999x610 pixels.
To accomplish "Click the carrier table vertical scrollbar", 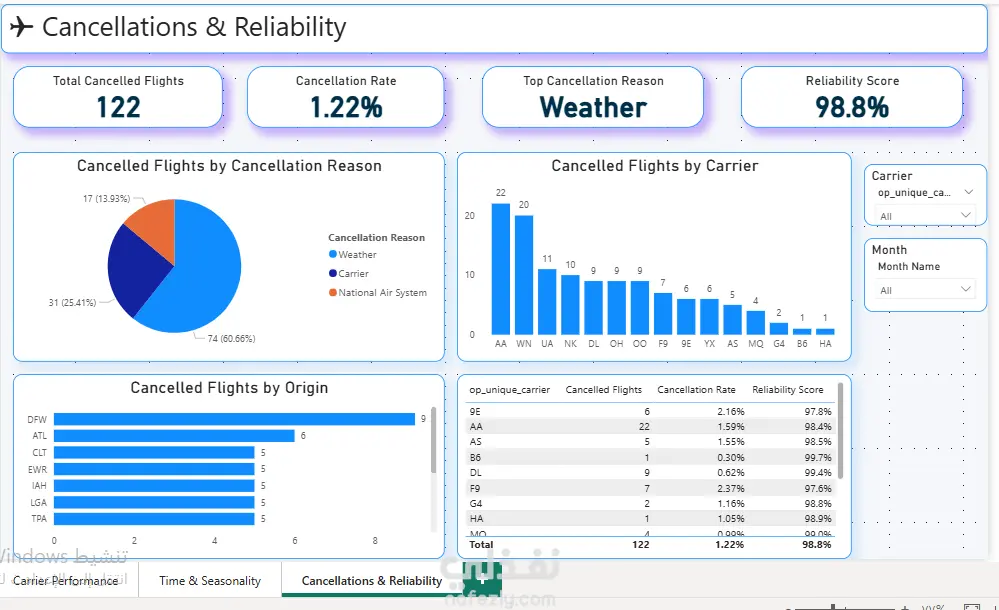I will (x=840, y=432).
